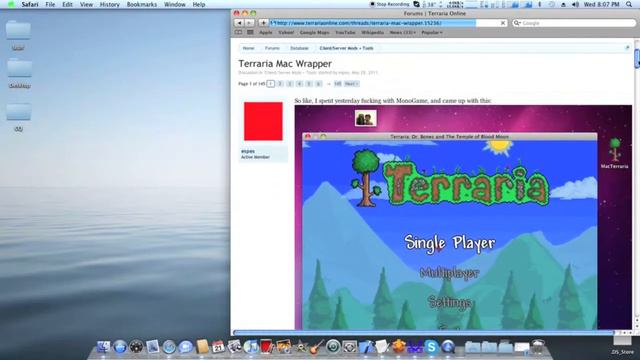
Task: Open the View menu
Action: (x=86, y=4)
